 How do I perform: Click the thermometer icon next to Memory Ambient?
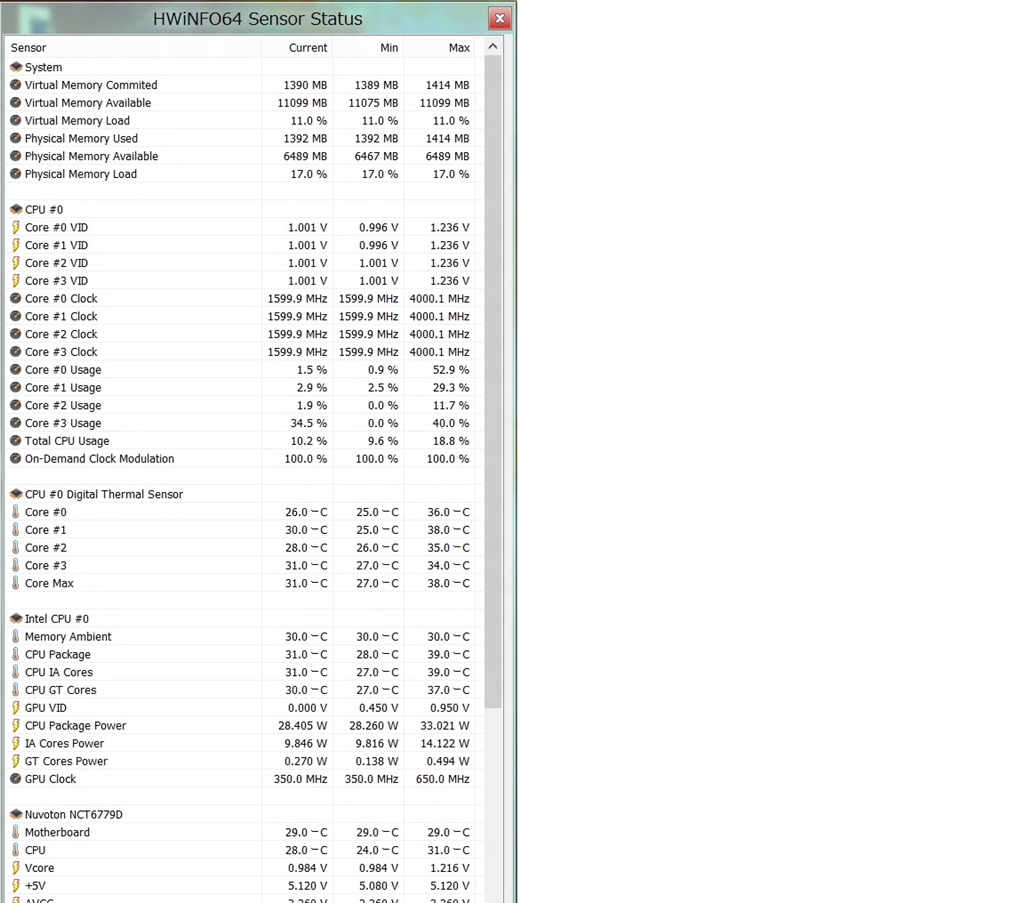coord(16,637)
